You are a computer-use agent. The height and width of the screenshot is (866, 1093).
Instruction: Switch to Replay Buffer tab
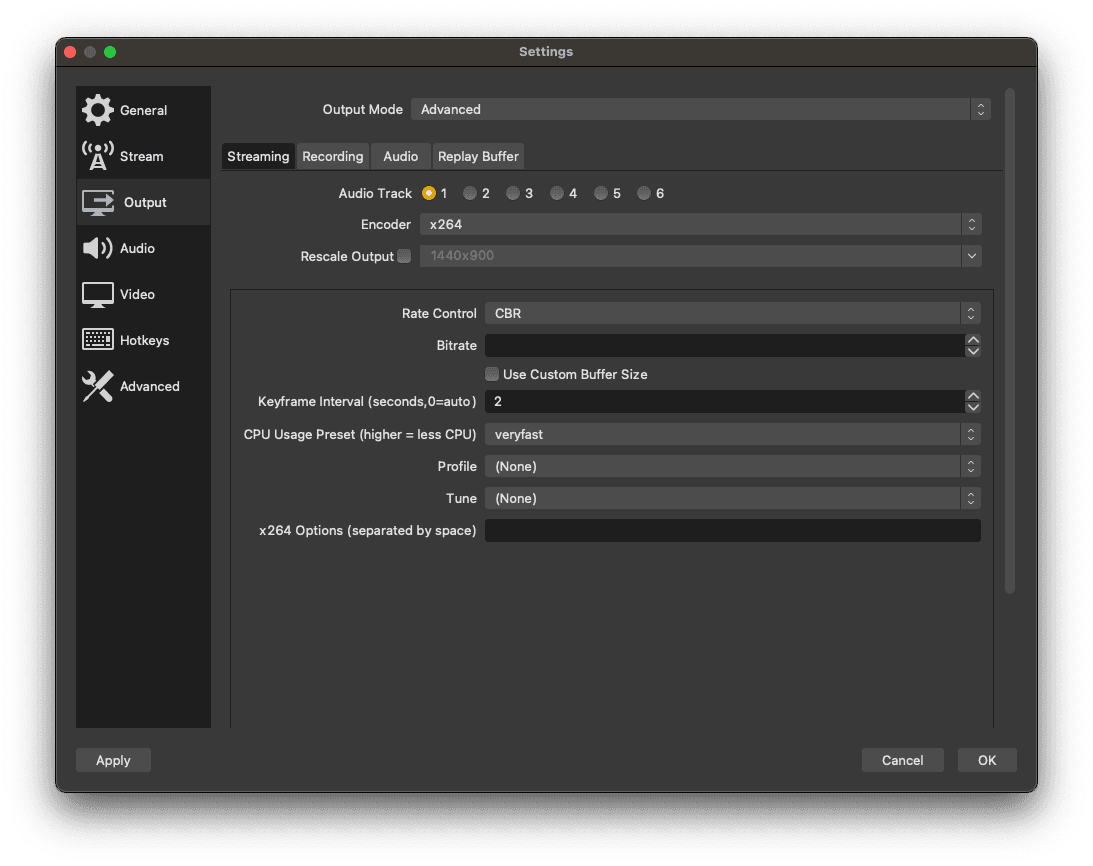click(478, 156)
